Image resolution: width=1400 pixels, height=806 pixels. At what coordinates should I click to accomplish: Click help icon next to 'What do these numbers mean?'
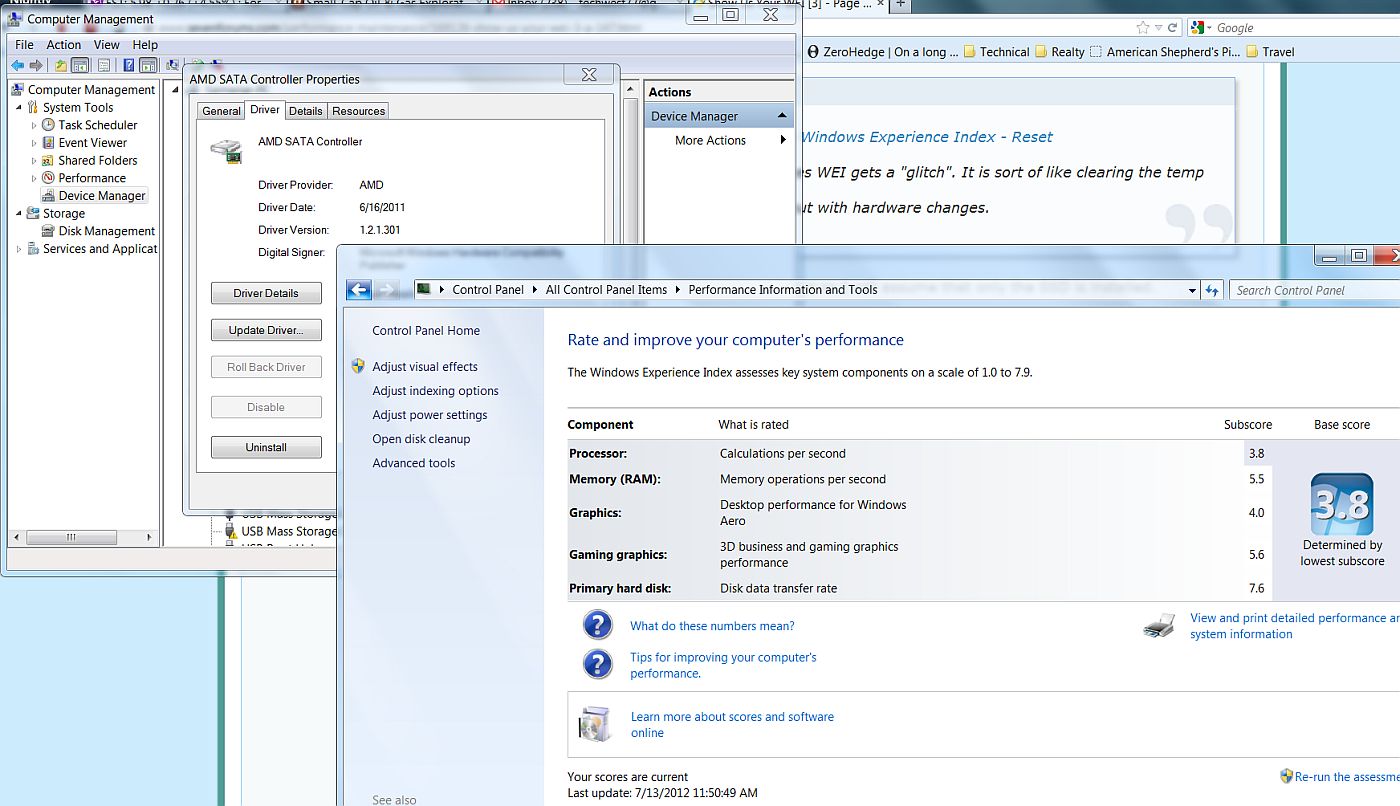[597, 625]
